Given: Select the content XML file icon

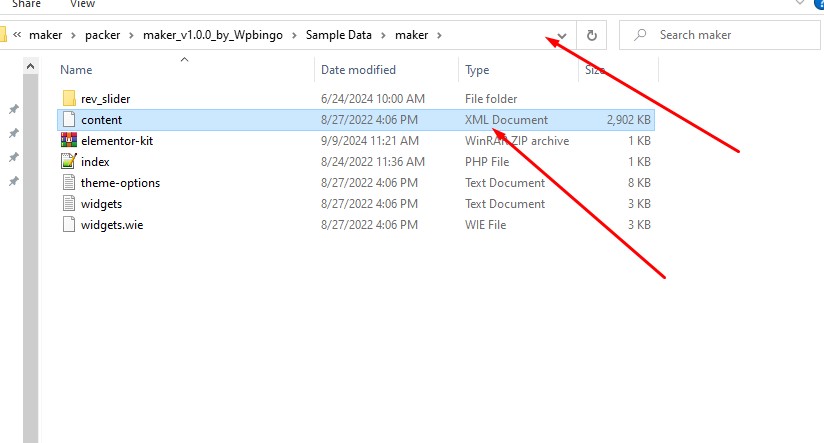Looking at the screenshot, I should coord(69,119).
